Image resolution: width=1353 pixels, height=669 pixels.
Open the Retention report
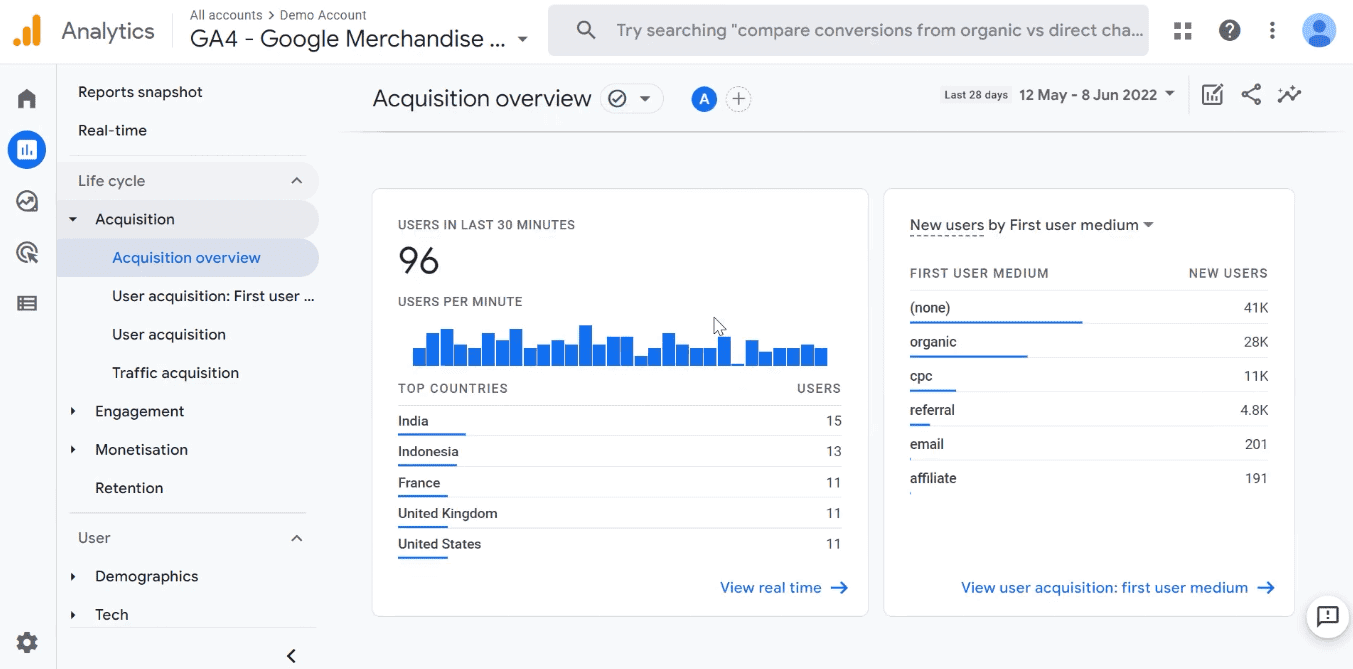(x=129, y=488)
